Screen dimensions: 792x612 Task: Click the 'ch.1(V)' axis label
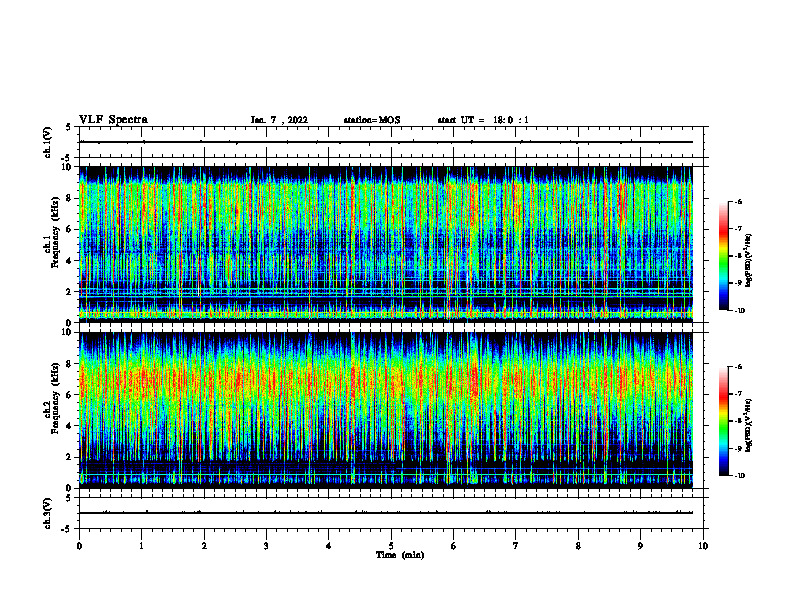click(47, 142)
